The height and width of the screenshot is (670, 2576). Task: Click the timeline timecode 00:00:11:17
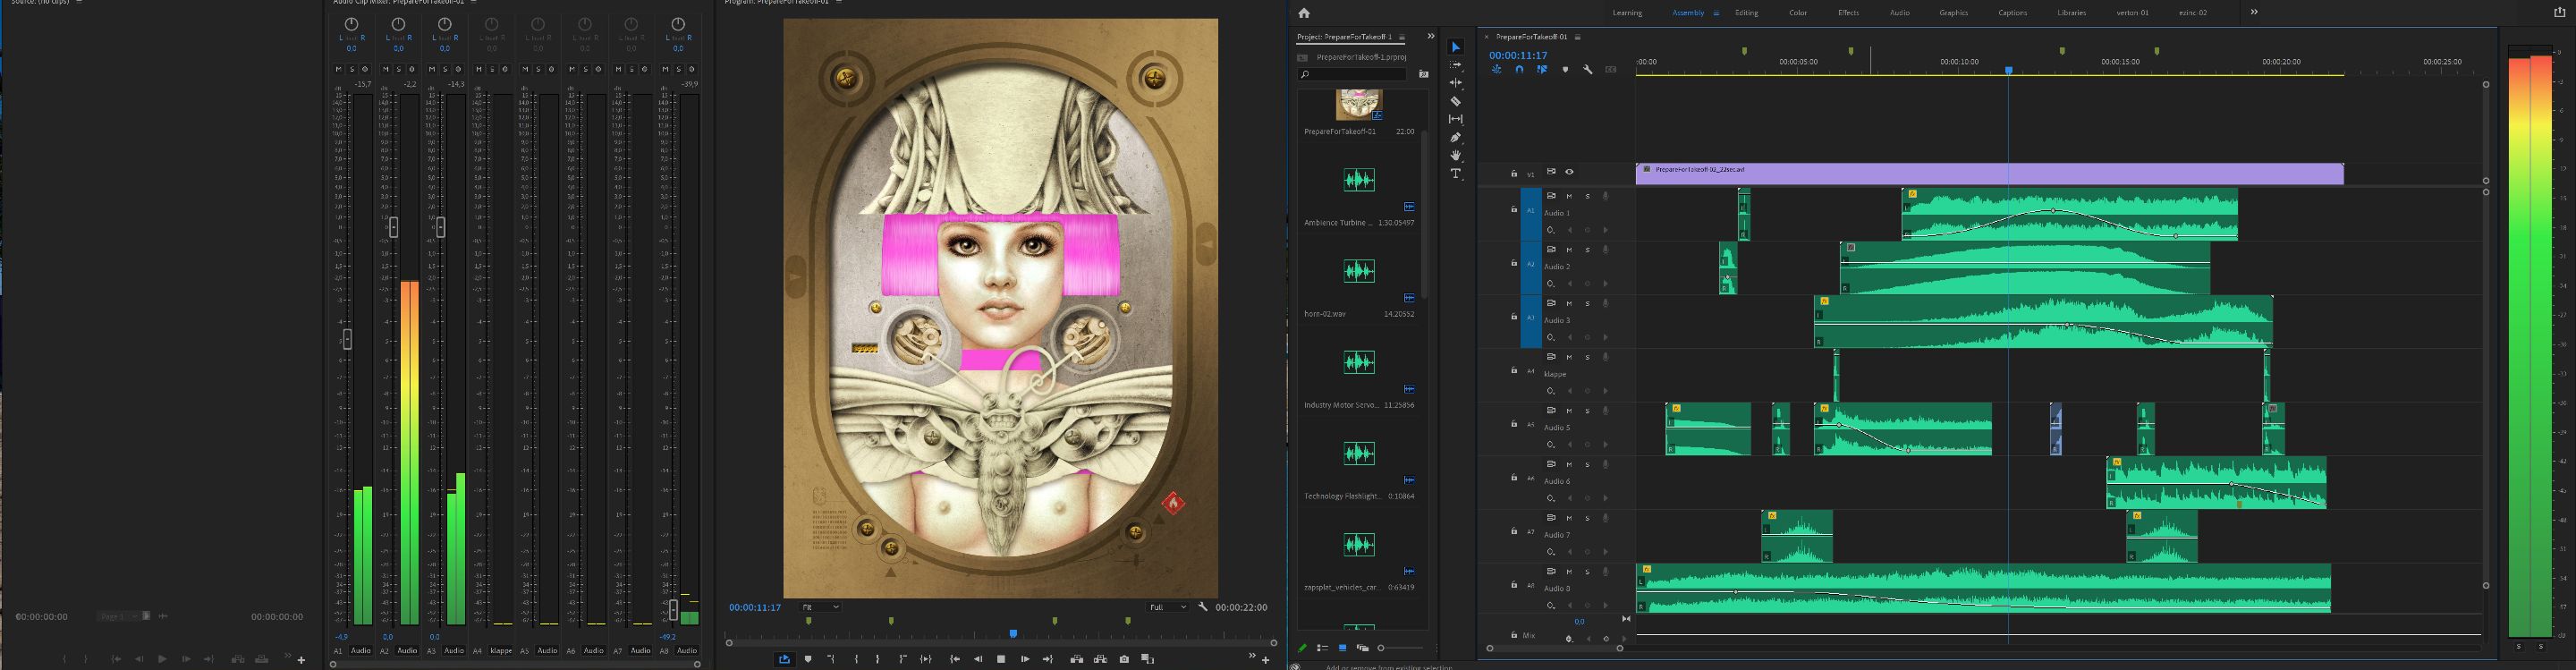[x=1518, y=56]
